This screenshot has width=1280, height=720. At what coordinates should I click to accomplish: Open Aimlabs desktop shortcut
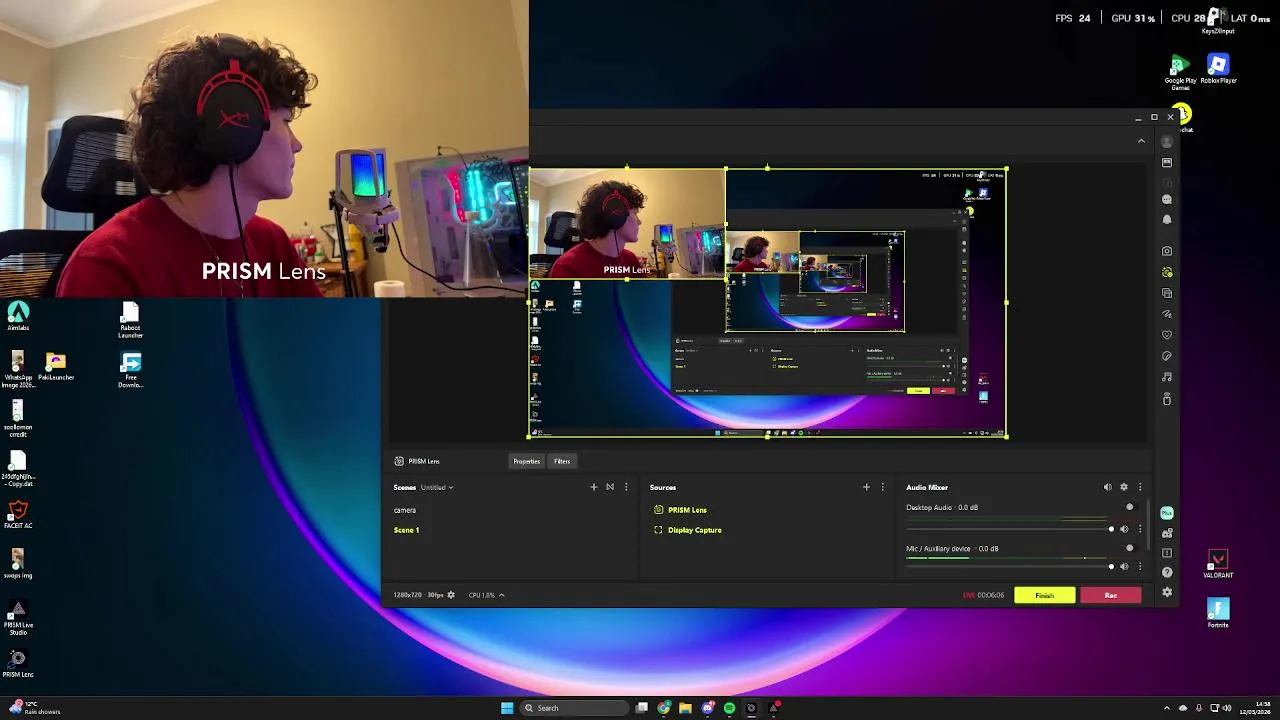[18, 317]
